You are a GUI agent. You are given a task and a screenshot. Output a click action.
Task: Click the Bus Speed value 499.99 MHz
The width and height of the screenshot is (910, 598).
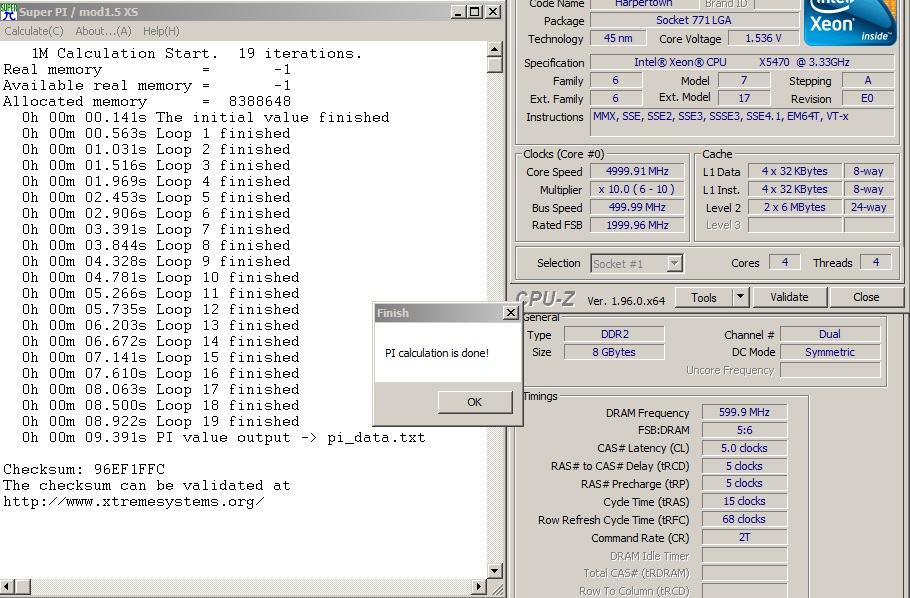pyautogui.click(x=637, y=207)
